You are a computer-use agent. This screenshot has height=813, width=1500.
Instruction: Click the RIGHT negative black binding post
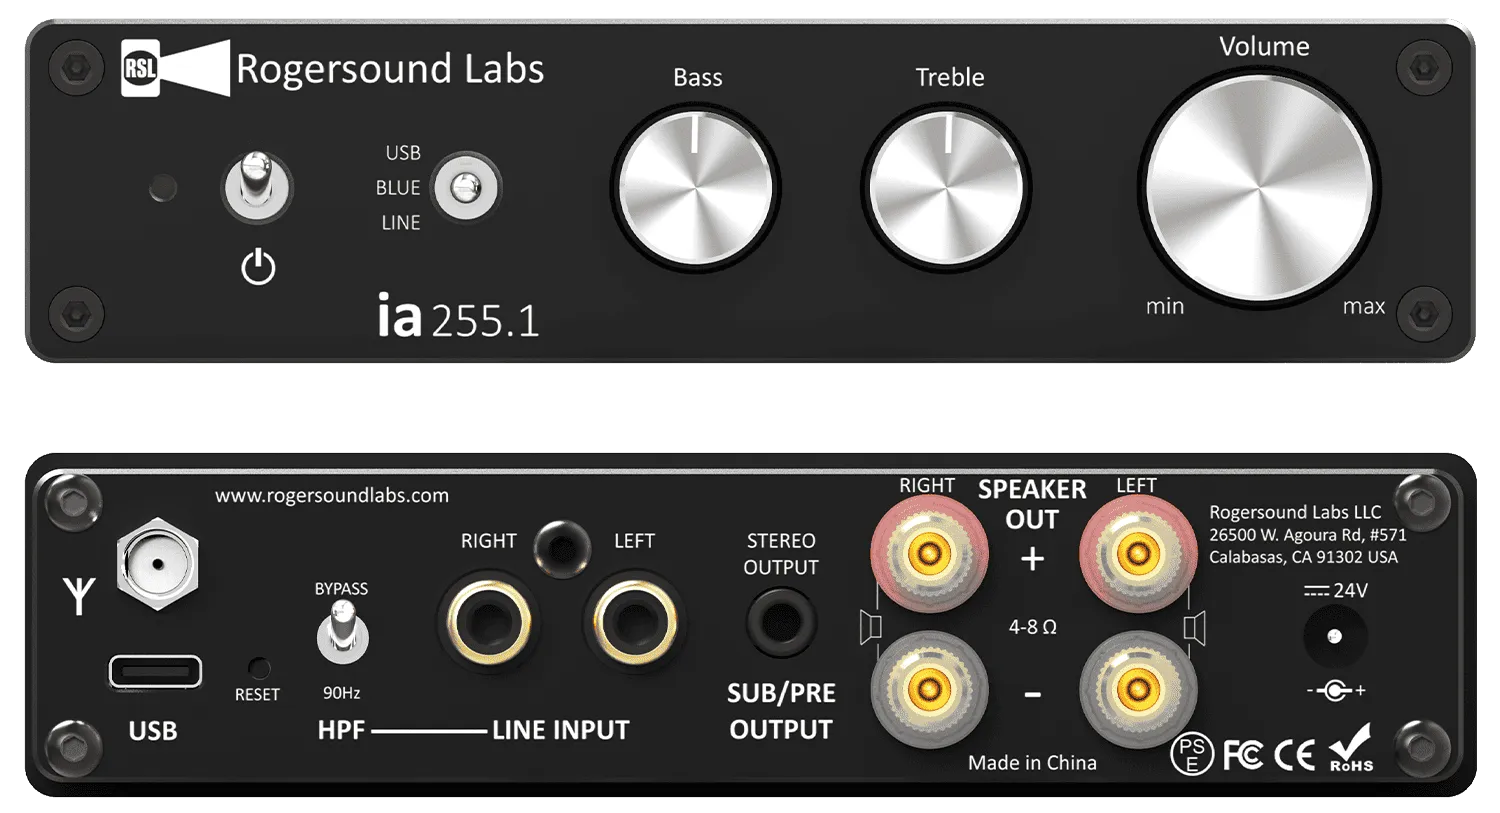929,688
